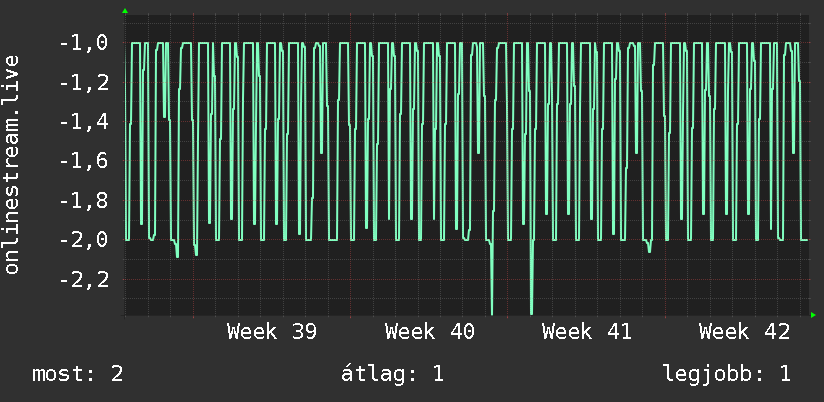Click the 'Week 39' axis label
The height and width of the screenshot is (402, 824).
pos(272,332)
